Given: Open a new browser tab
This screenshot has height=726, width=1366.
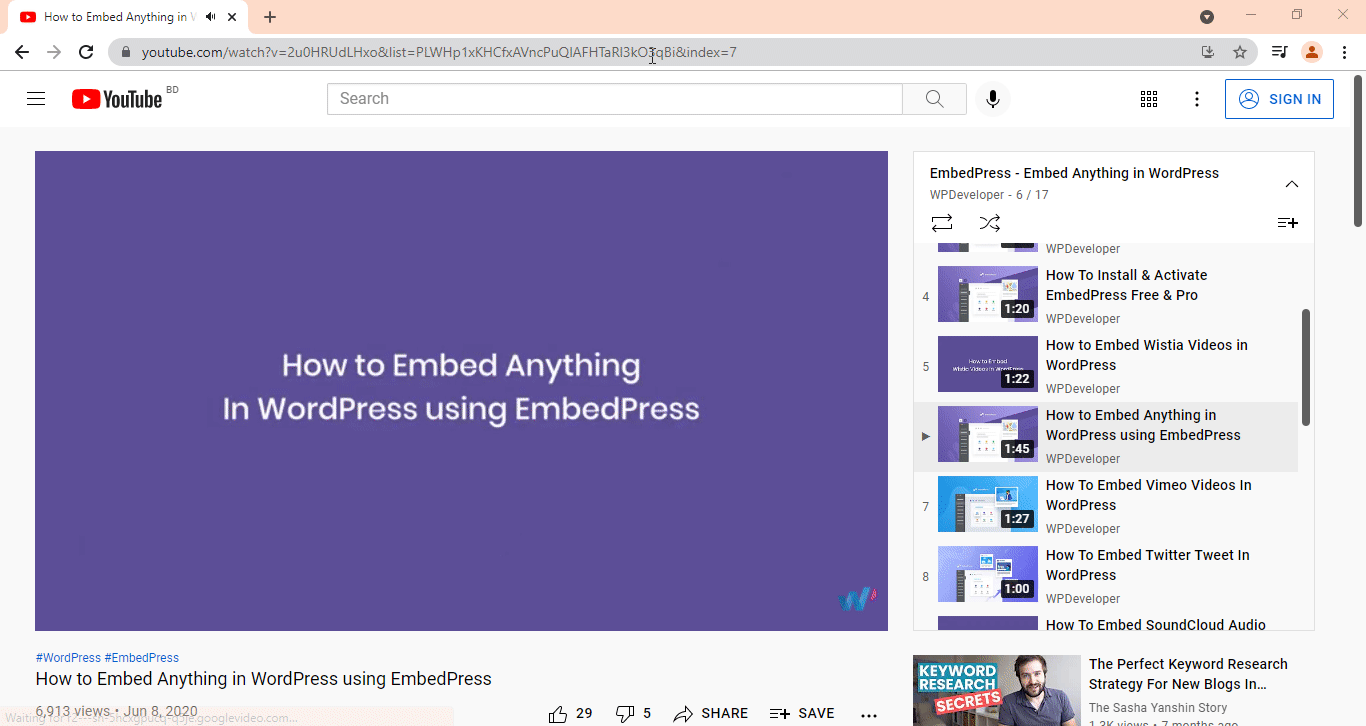Looking at the screenshot, I should 270,17.
